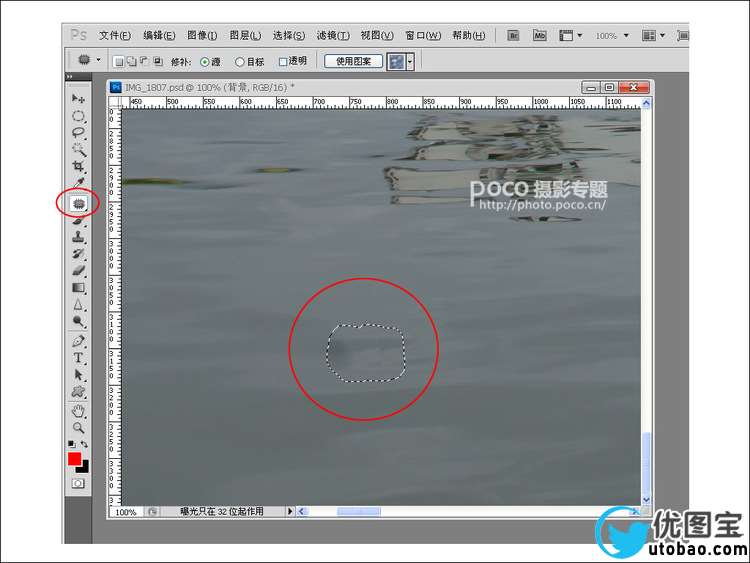Viewport: 750px width, 563px height.
Task: Open the 100% zoom level dropdown
Action: pyautogui.click(x=626, y=36)
